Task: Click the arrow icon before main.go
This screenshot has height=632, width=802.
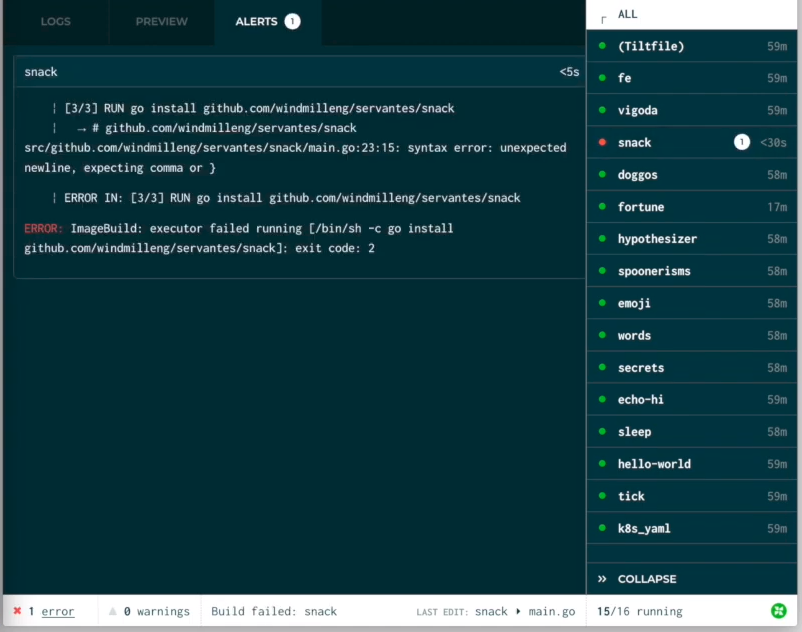Action: click(518, 611)
